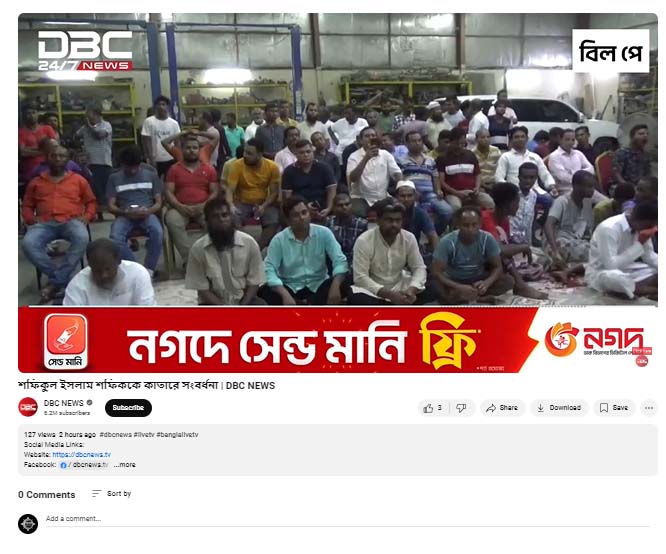Open the three-dot more actions menu

(649, 408)
